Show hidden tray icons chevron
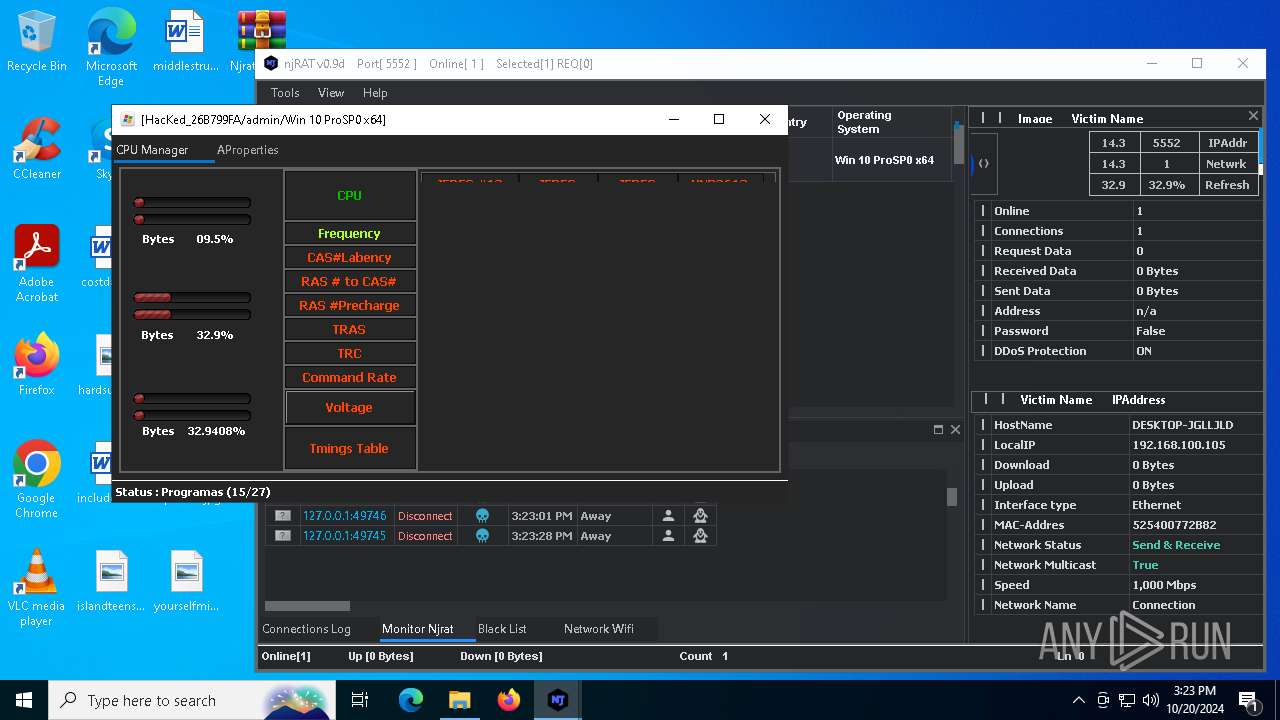The width and height of the screenshot is (1280, 720). point(1078,700)
